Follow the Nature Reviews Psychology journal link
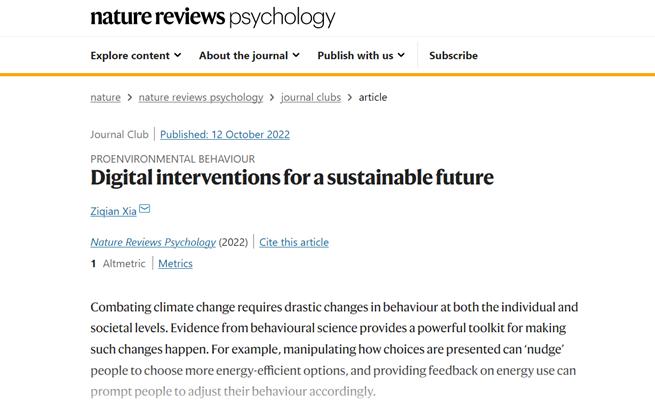 (x=152, y=242)
